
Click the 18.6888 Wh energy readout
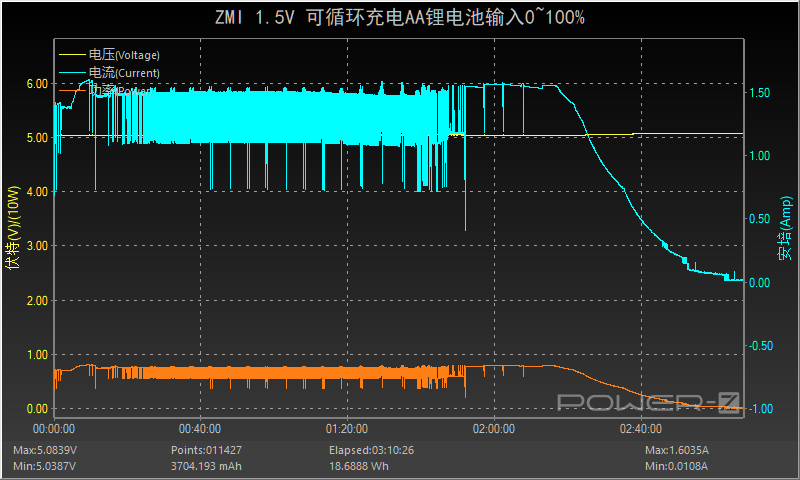(x=359, y=466)
